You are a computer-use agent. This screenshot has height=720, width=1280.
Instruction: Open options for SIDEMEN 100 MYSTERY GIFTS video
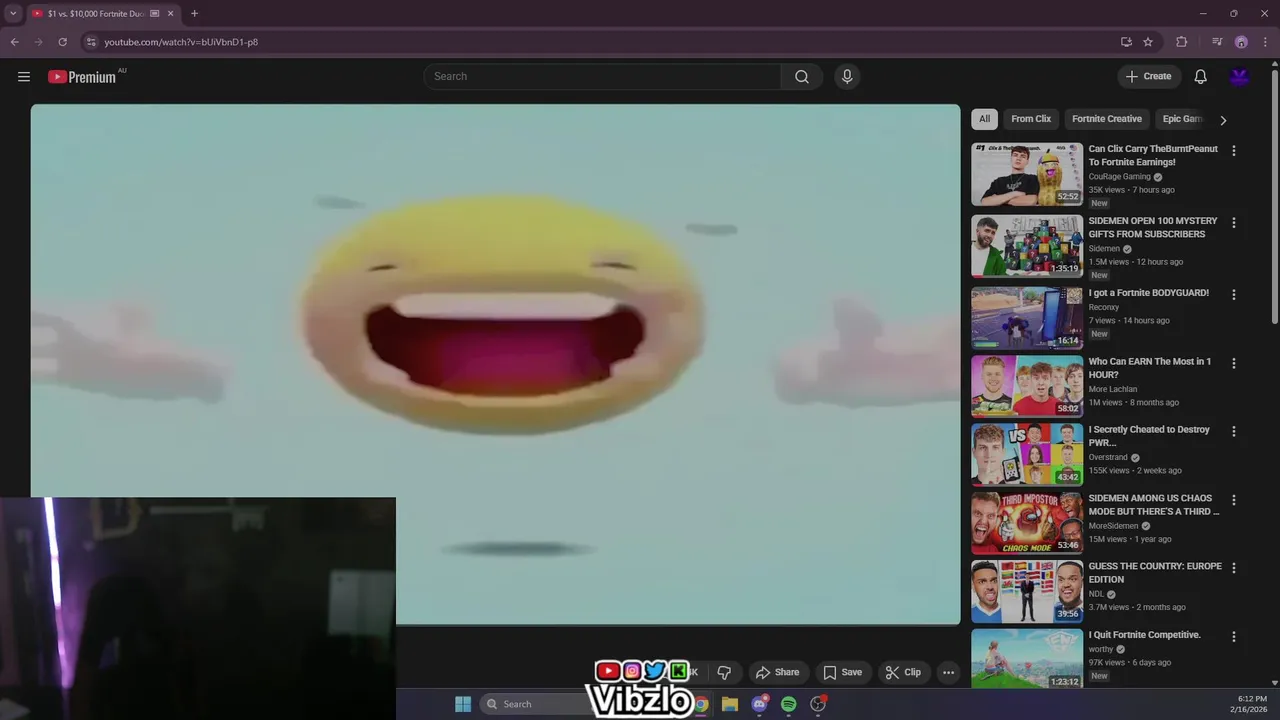(x=1233, y=223)
